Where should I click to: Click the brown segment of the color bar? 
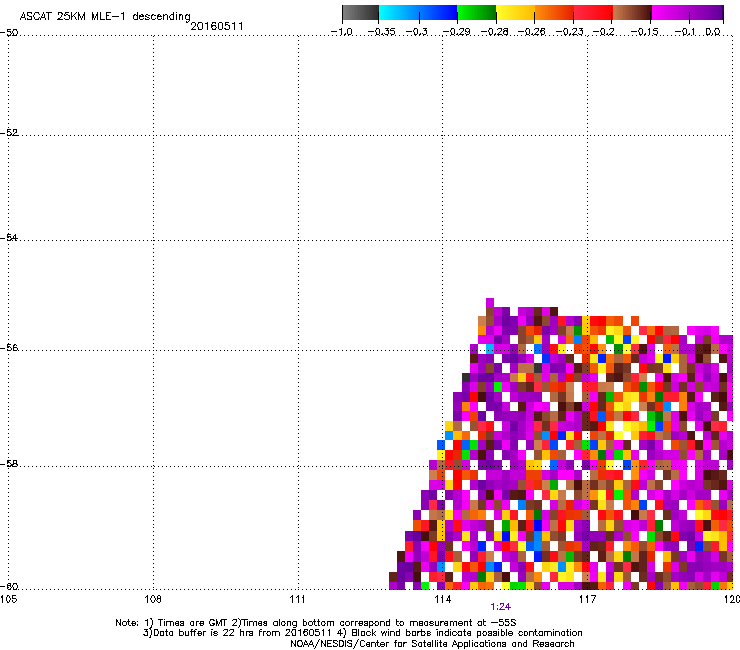632,12
